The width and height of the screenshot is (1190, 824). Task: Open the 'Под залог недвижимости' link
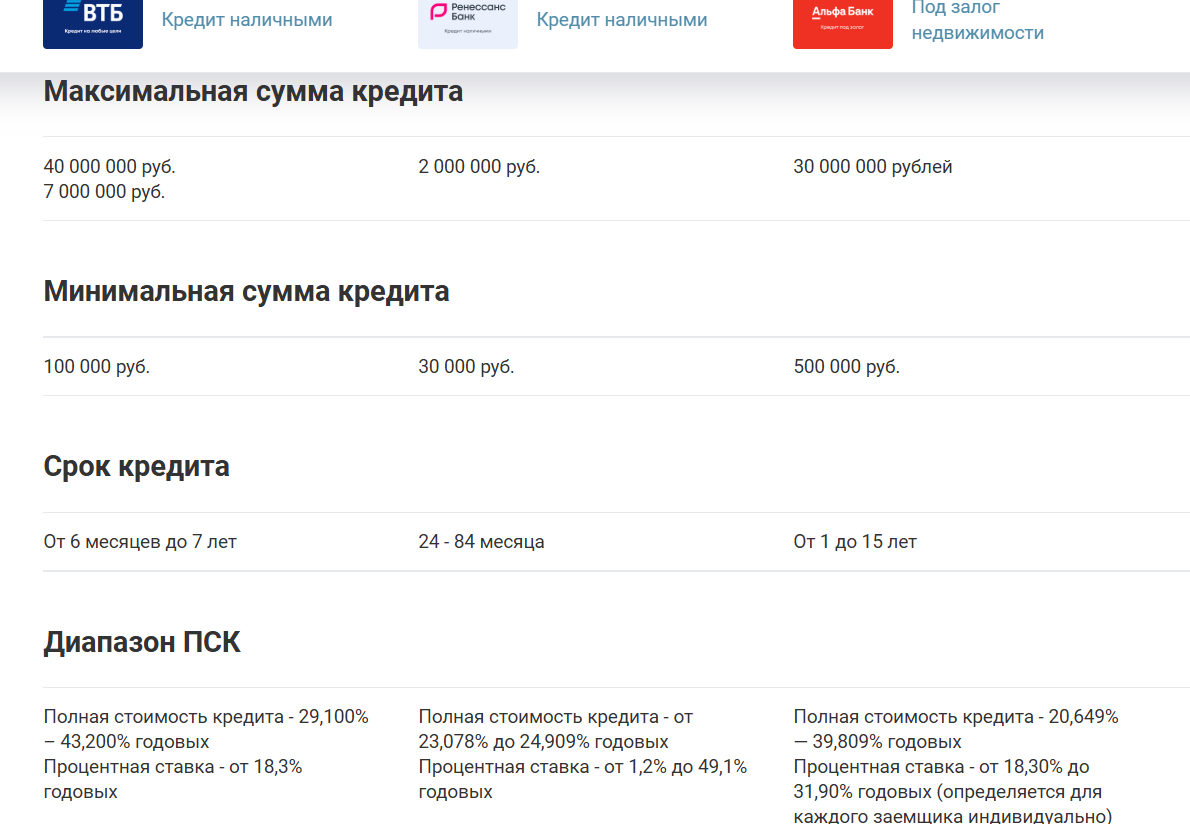tap(978, 20)
